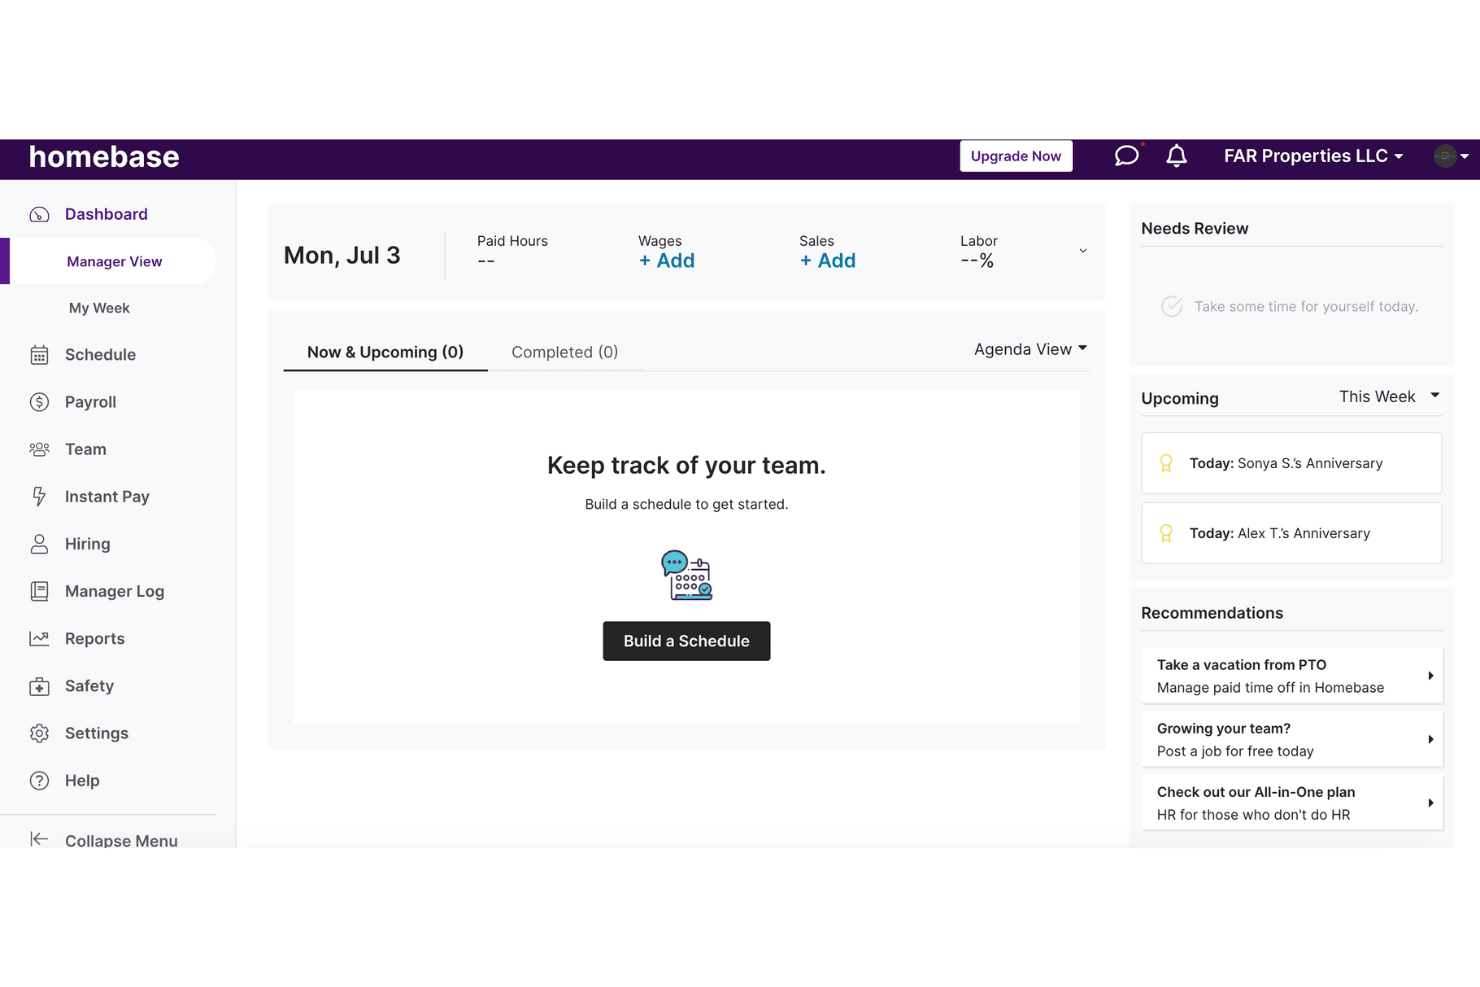Click the Safety first-aid kit icon
This screenshot has width=1480, height=987.
(39, 686)
